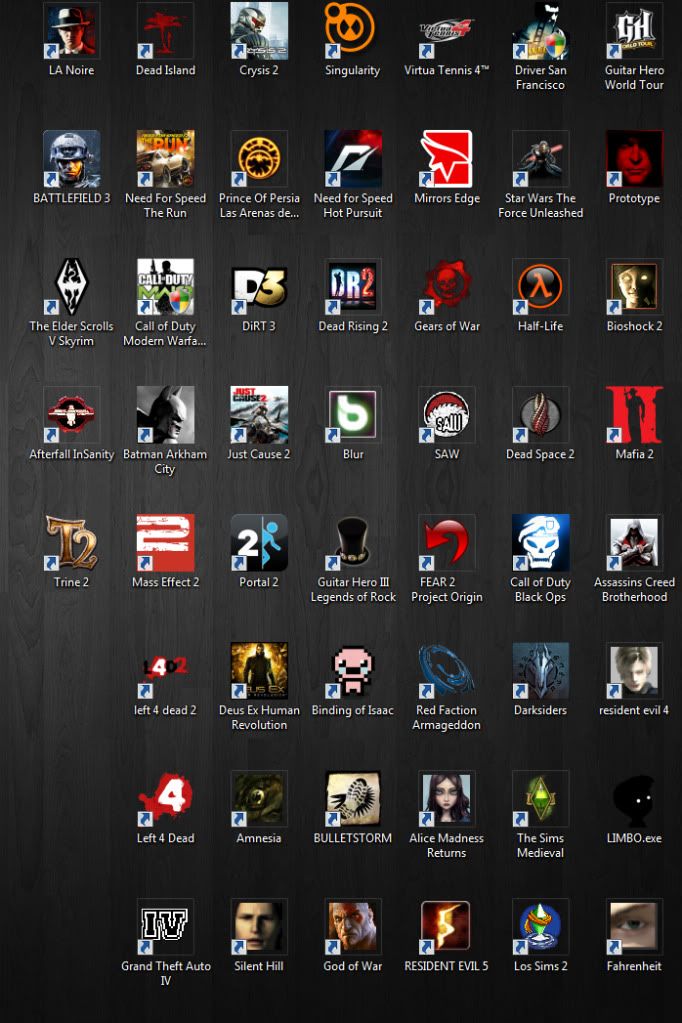The width and height of the screenshot is (682, 1023).
Task: Select Batman Arkham City icon
Action: pos(165,414)
